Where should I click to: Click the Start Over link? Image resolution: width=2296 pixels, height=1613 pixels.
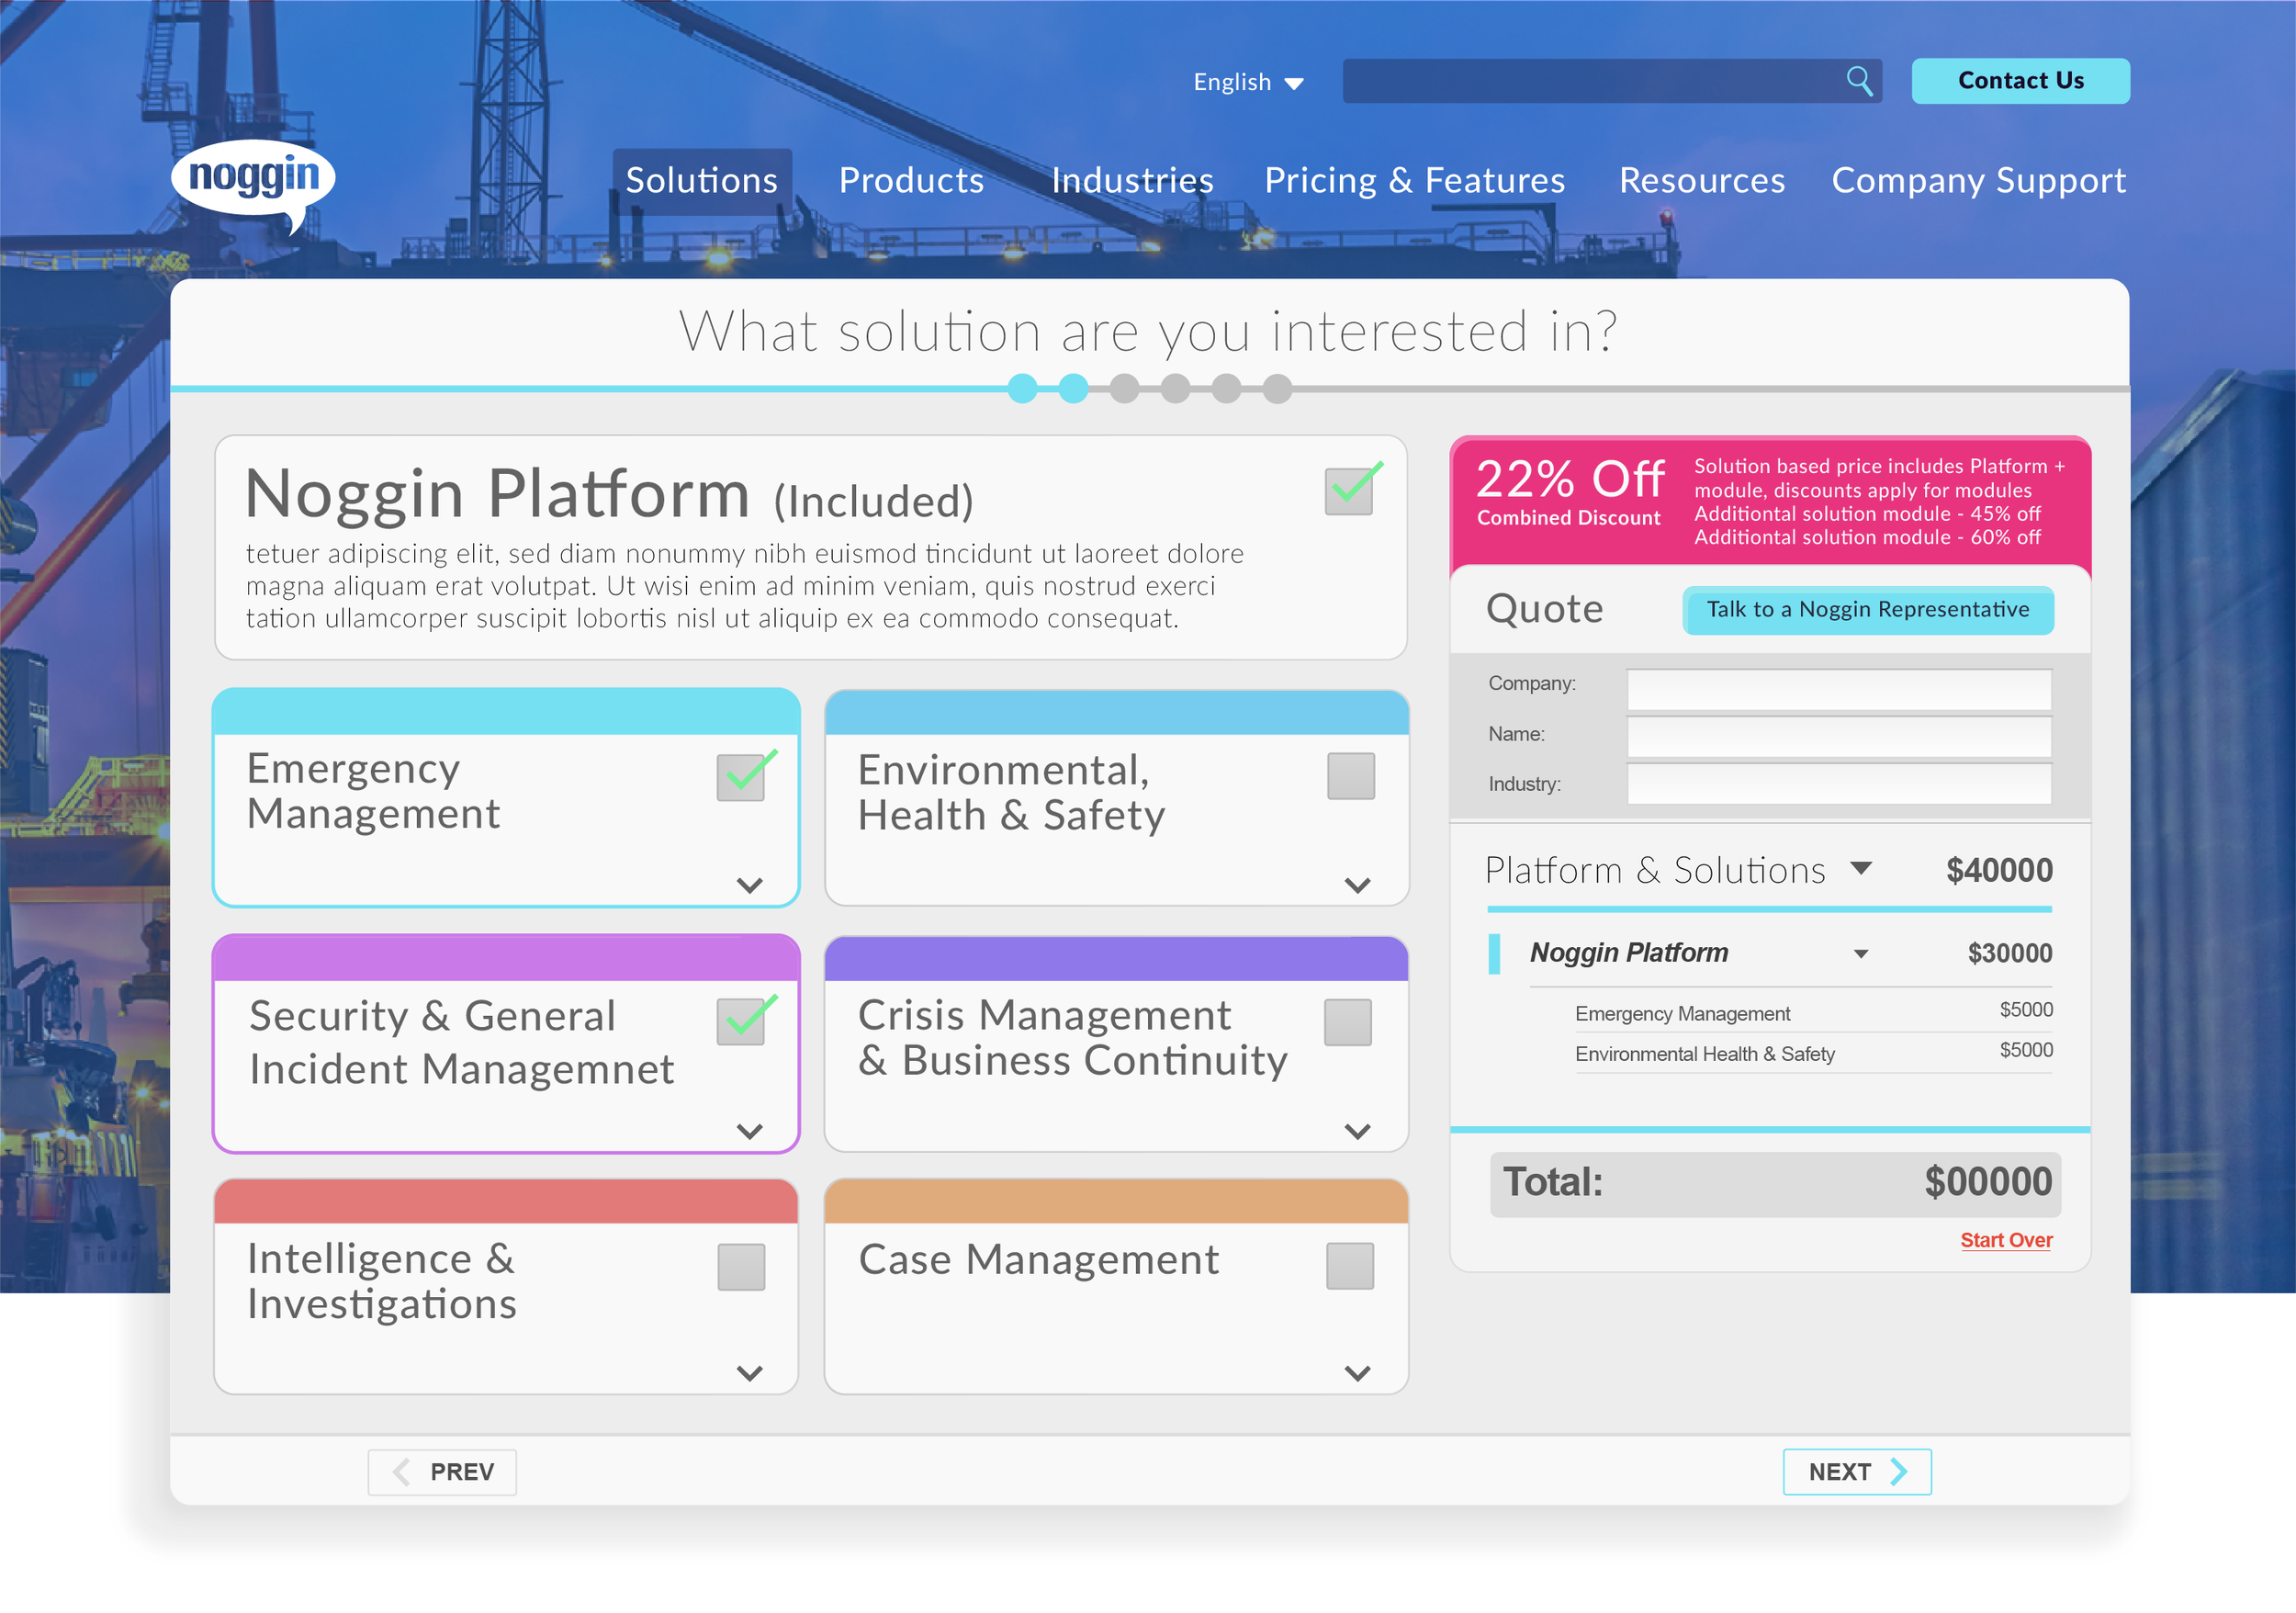coord(2005,1239)
